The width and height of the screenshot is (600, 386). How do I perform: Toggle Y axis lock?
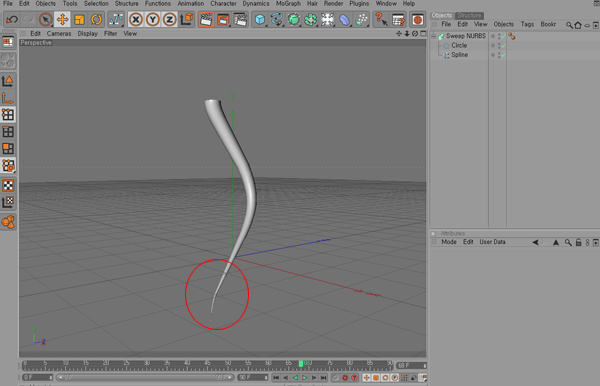point(153,19)
